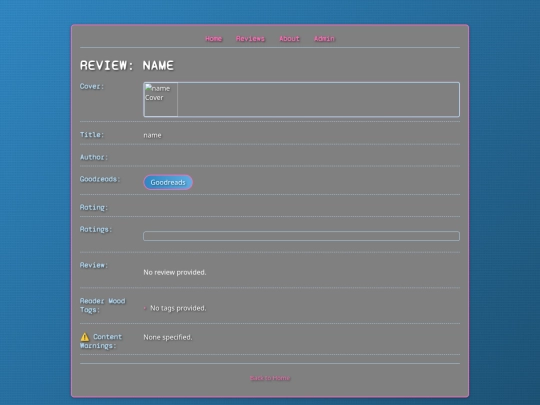Open the Admin navigation link
The width and height of the screenshot is (540, 405).
pyautogui.click(x=324, y=39)
